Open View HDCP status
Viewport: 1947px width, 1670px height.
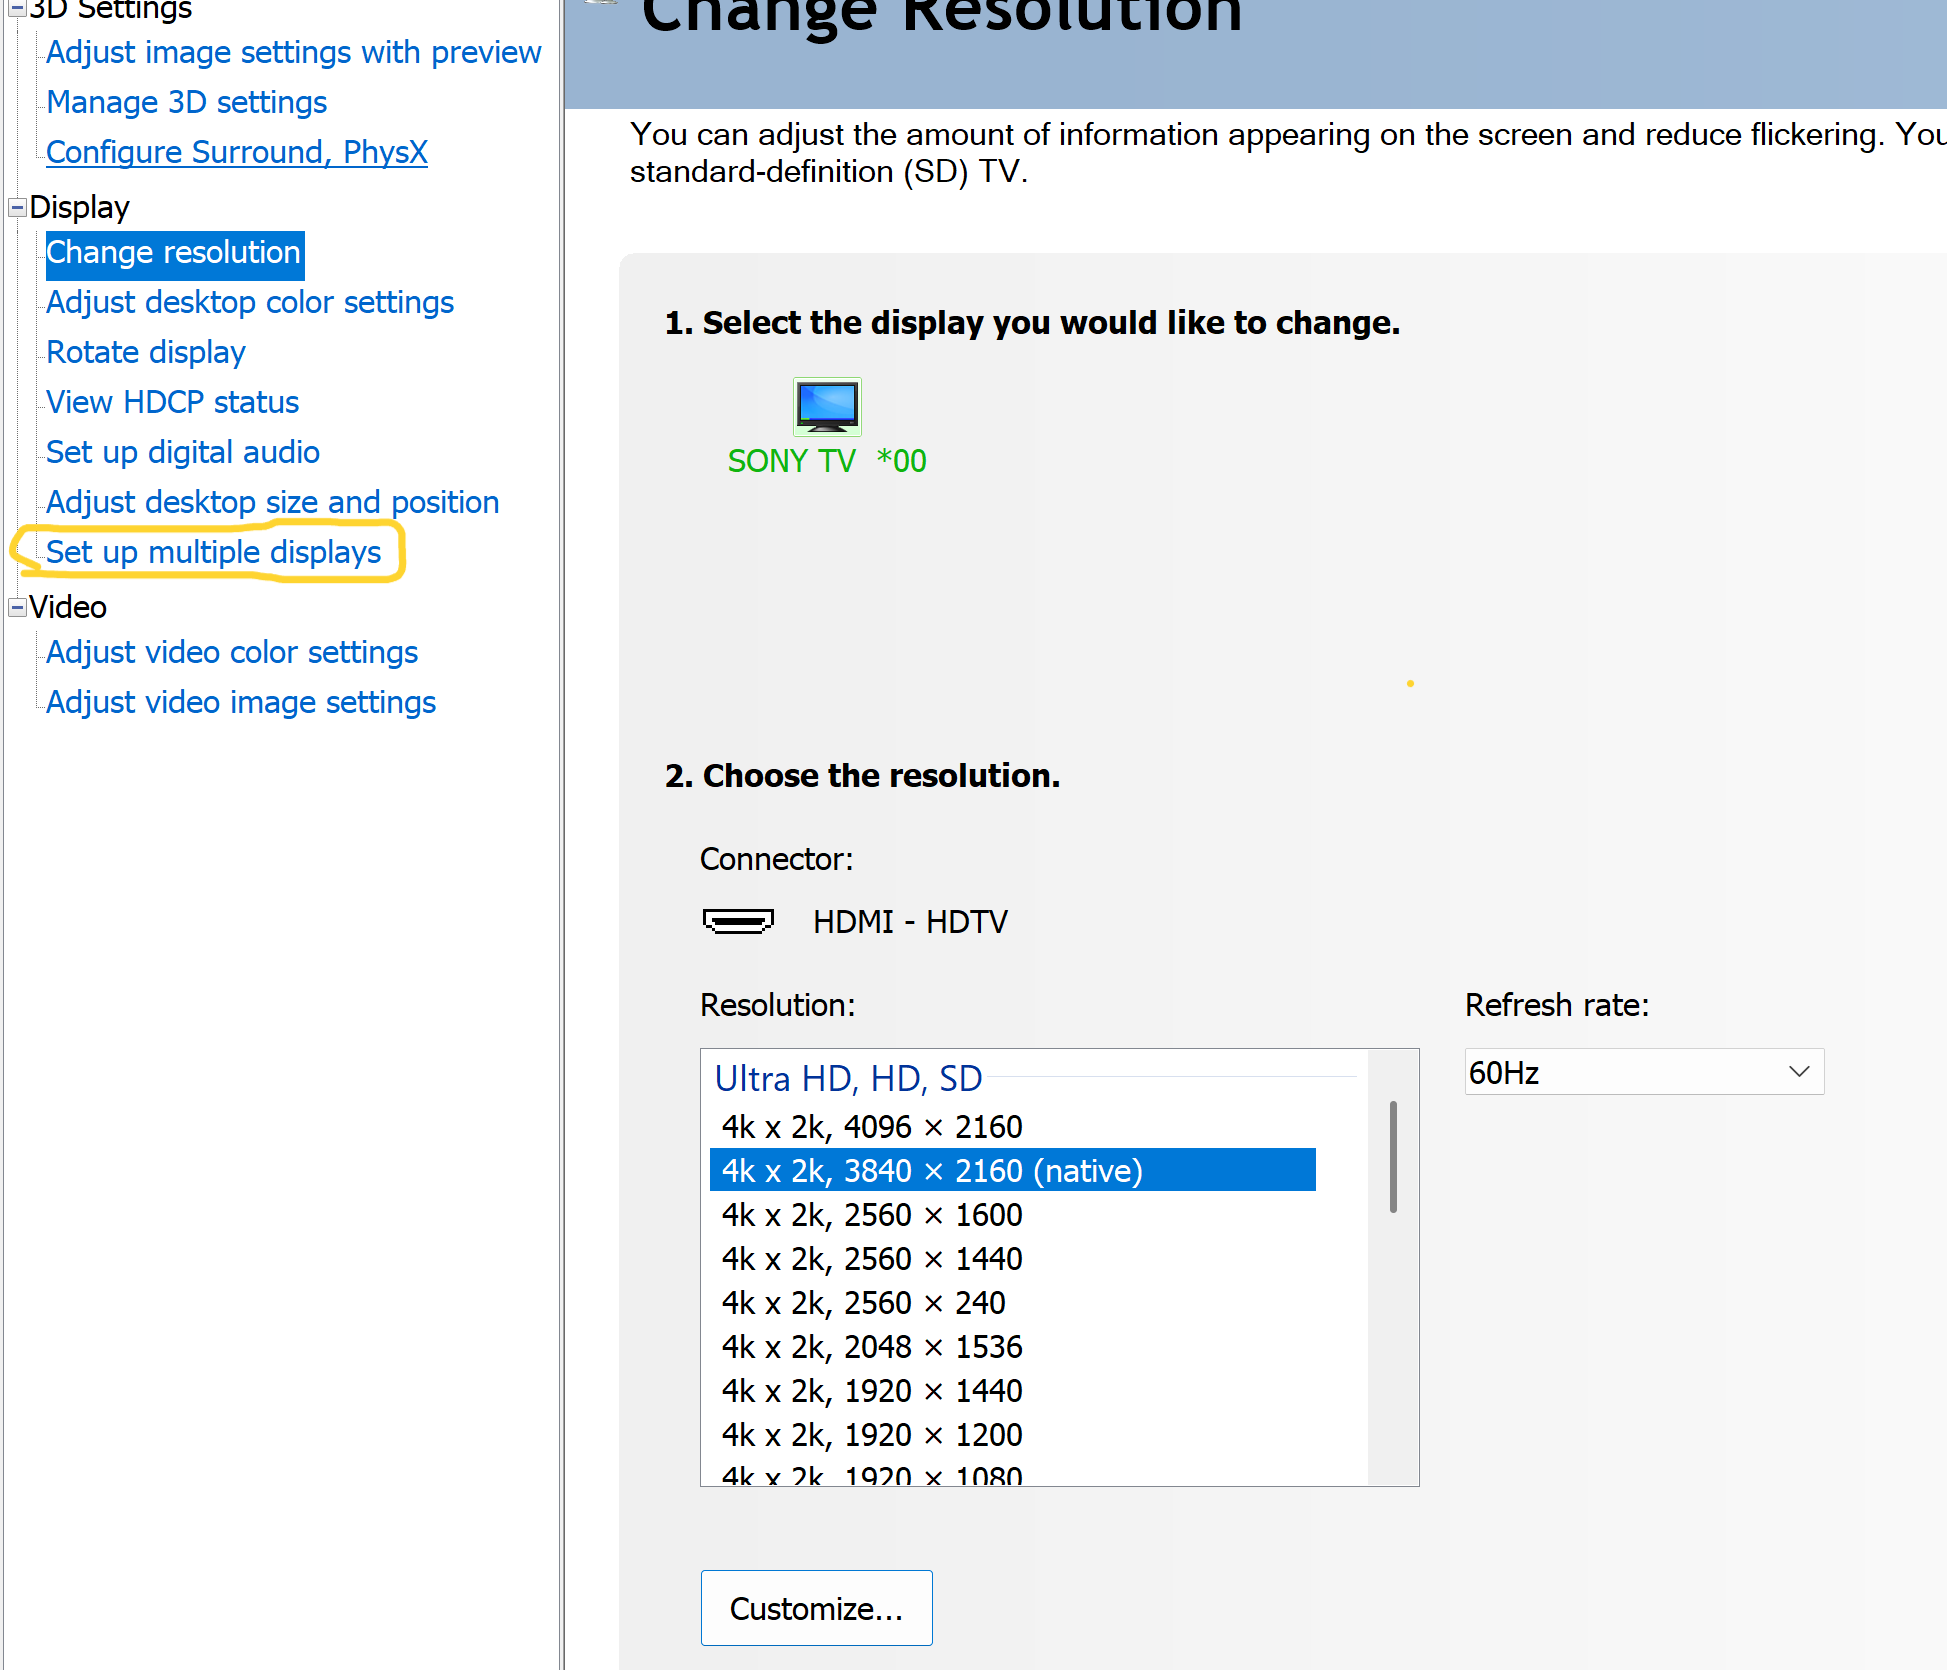coord(172,402)
